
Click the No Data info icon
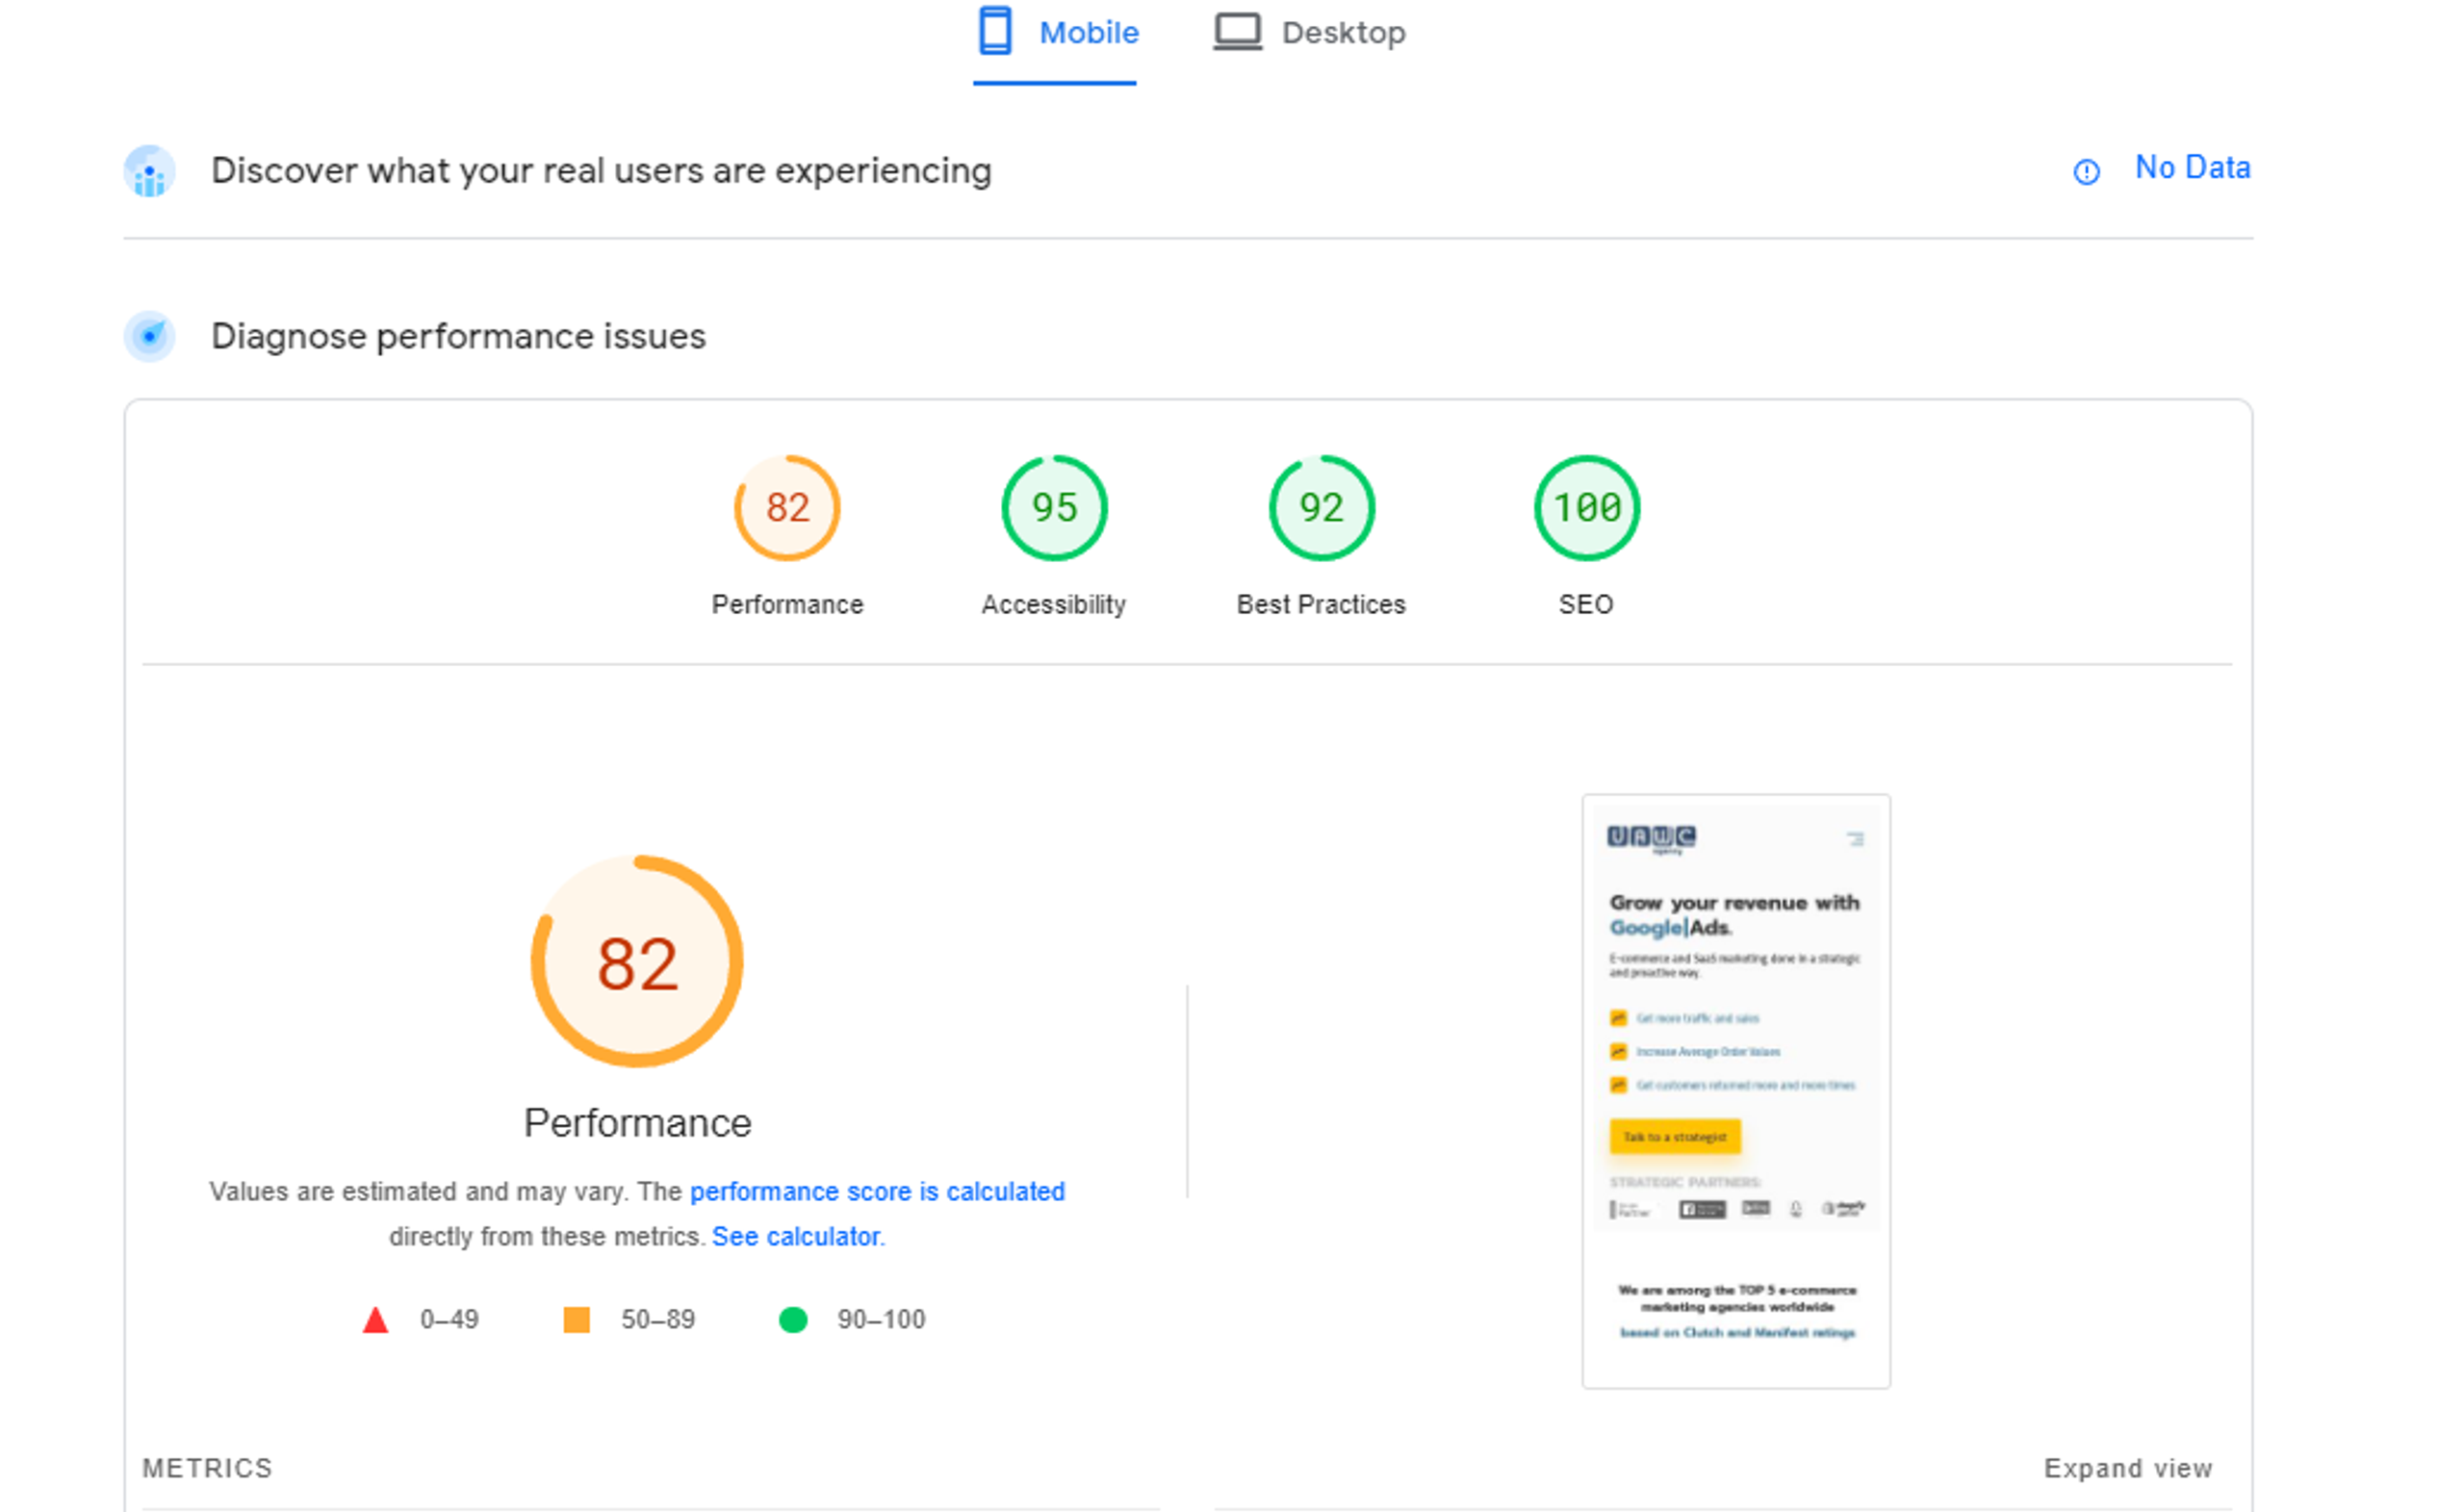pos(2086,172)
